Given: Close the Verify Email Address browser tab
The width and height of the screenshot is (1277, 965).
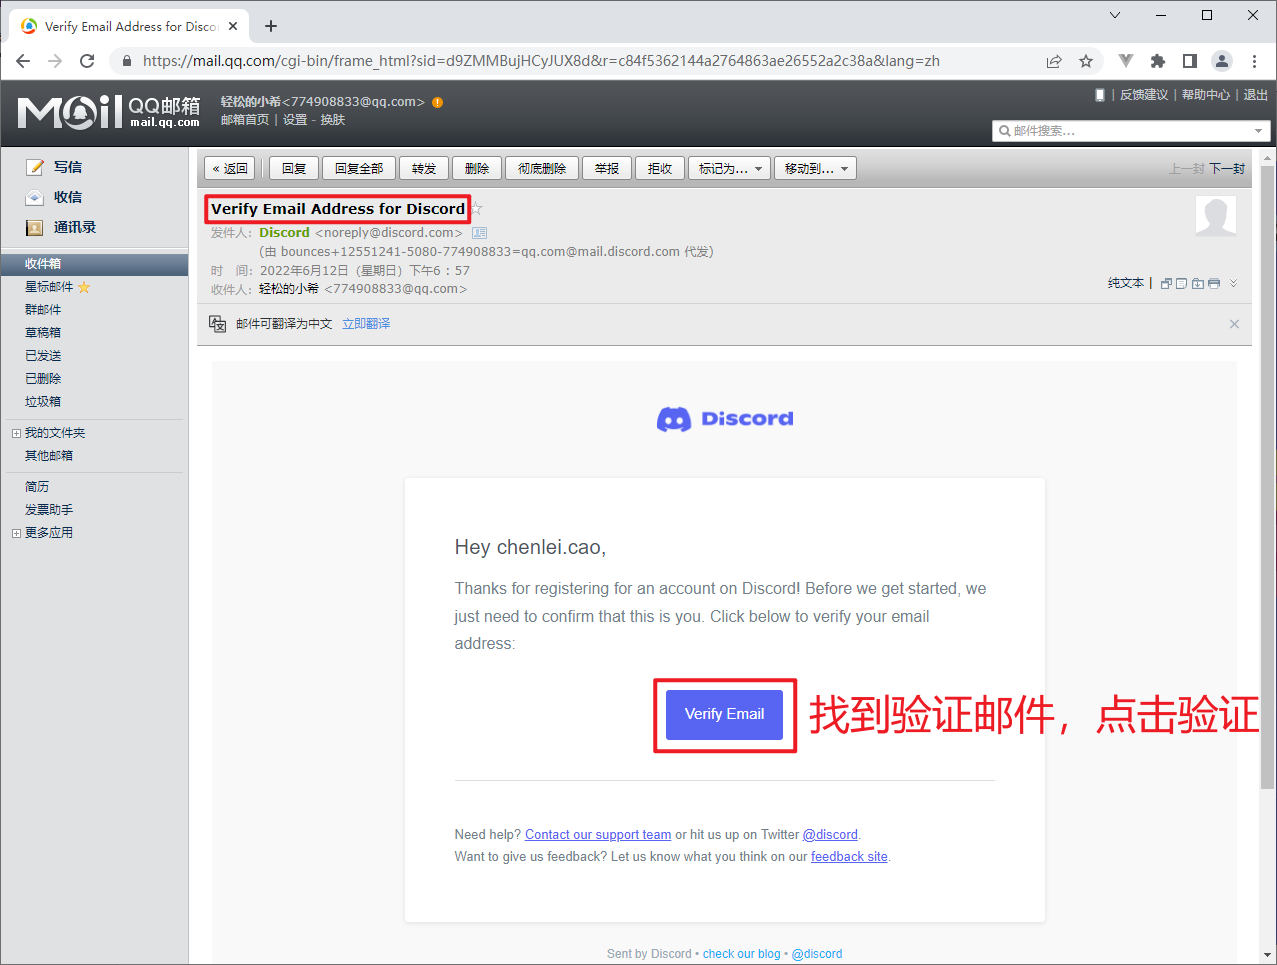Looking at the screenshot, I should (x=234, y=26).
